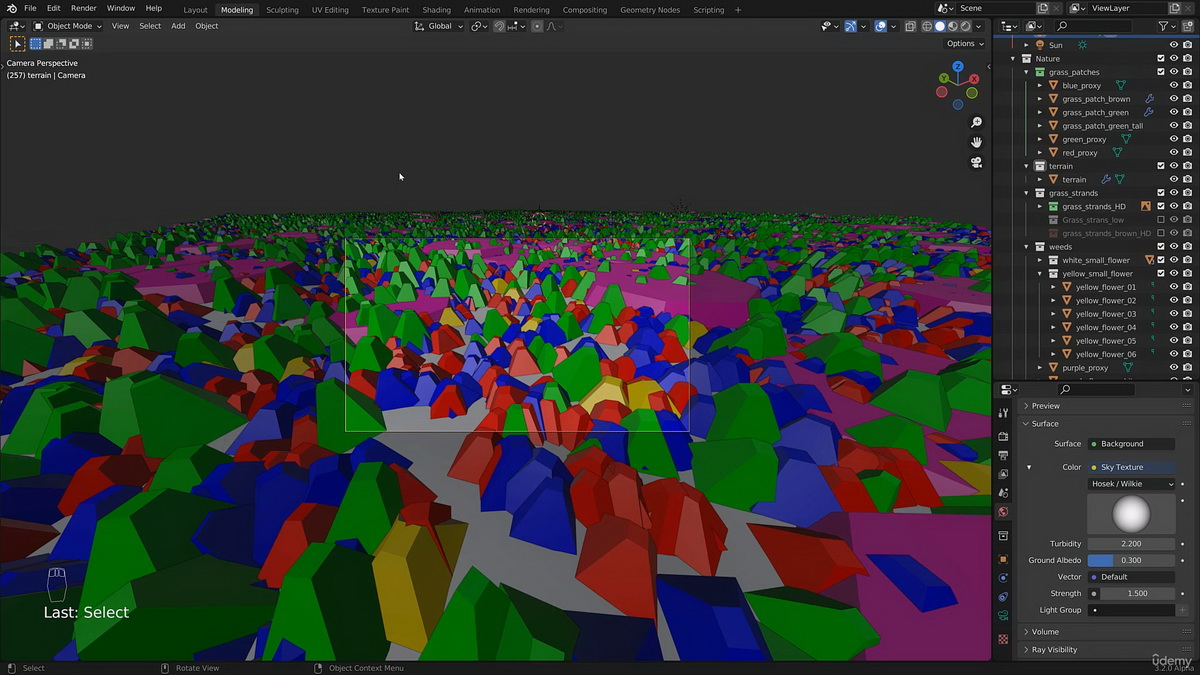This screenshot has height=675, width=1200.
Task: Open the Collection properties tab
Action: tap(1003, 536)
